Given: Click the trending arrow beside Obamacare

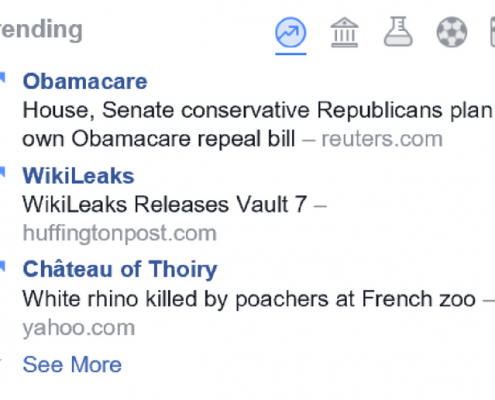Looking at the screenshot, I should click(2, 77).
